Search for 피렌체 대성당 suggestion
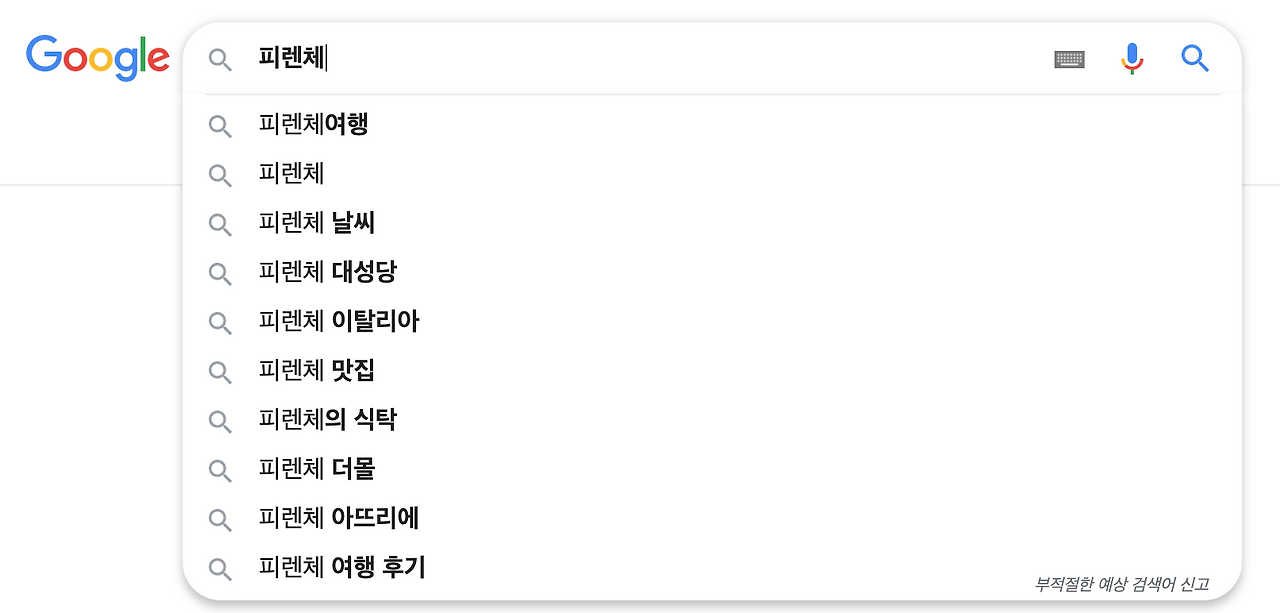 pyautogui.click(x=328, y=272)
